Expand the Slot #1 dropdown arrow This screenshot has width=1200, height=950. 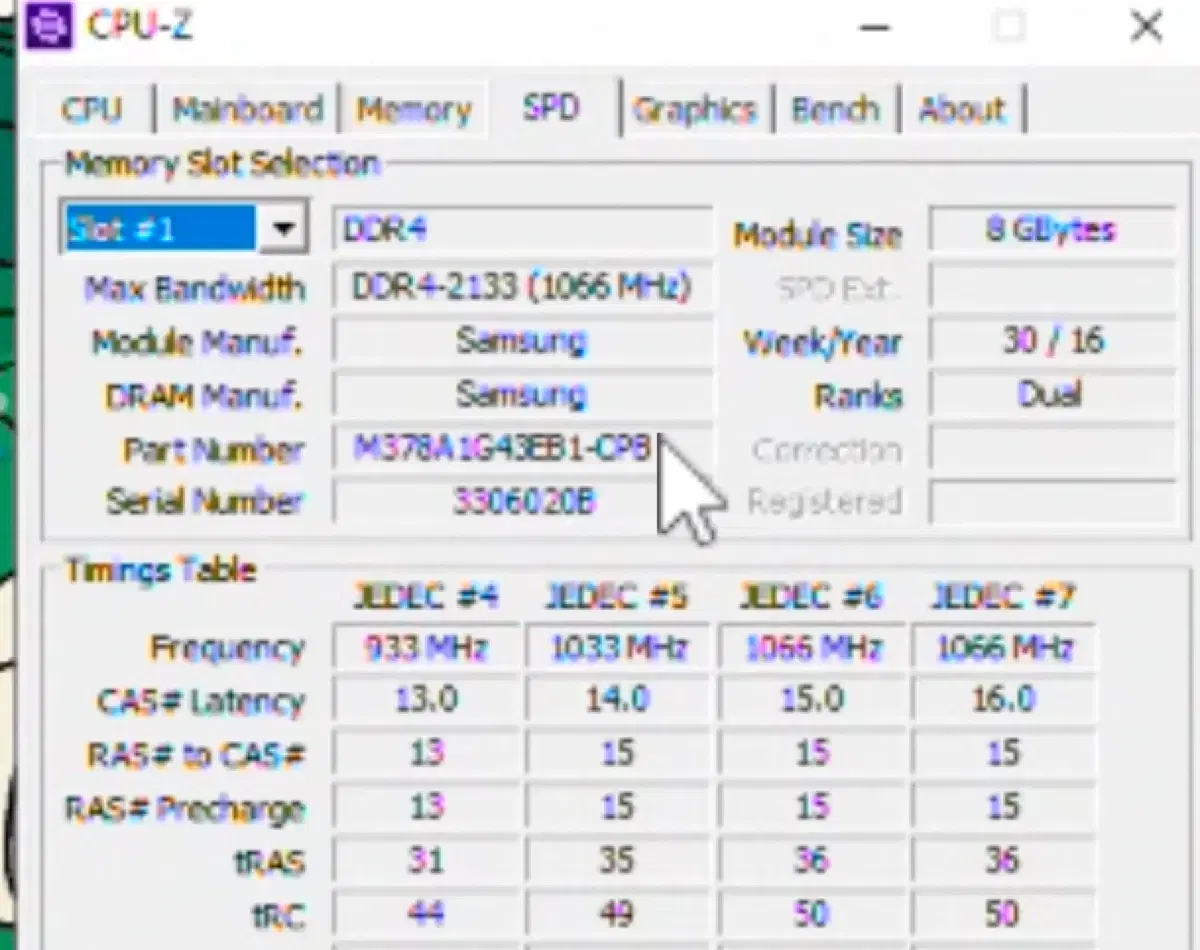tap(283, 229)
